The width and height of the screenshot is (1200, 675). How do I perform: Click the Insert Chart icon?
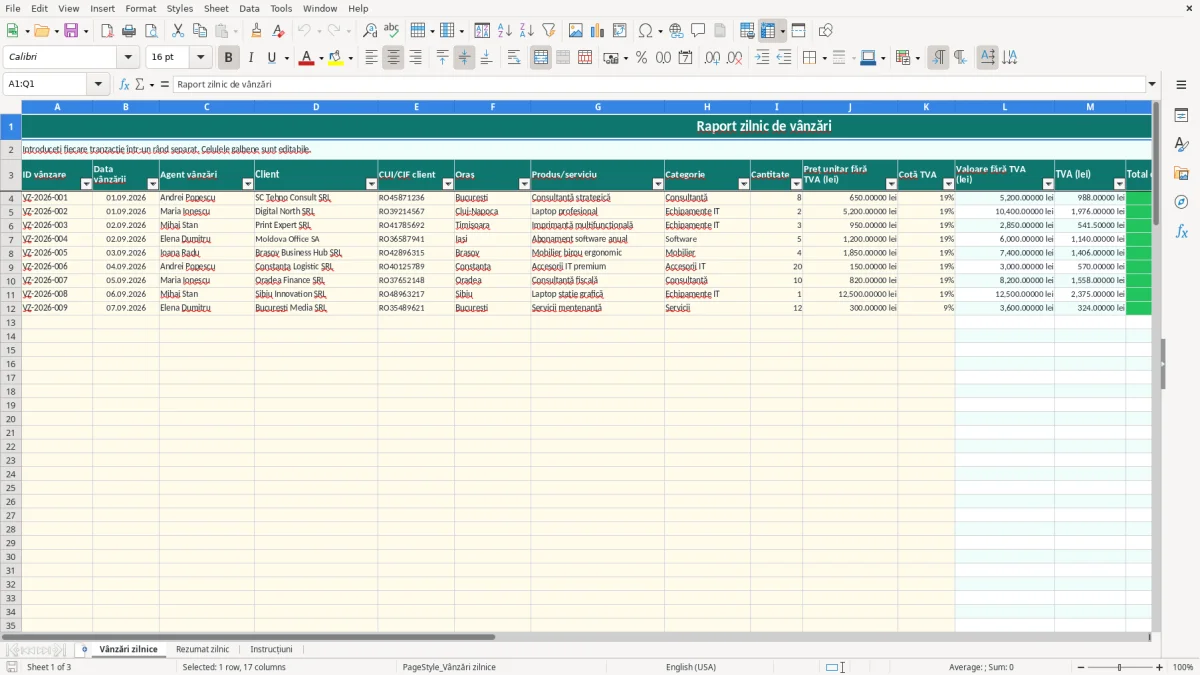click(x=598, y=31)
